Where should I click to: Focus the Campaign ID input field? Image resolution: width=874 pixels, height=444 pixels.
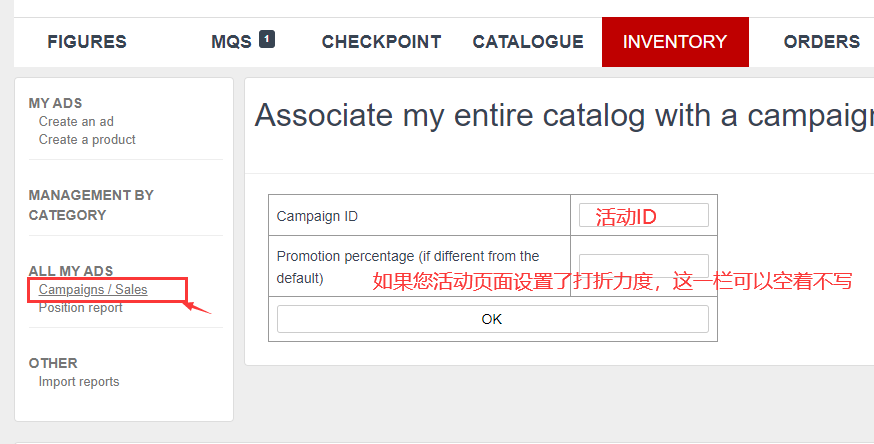coord(644,215)
